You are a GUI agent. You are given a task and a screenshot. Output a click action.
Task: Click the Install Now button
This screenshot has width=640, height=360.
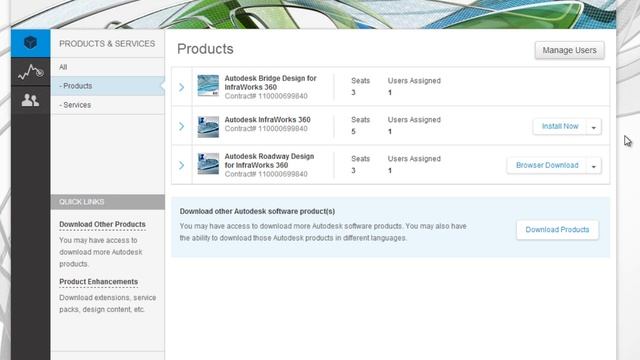click(560, 127)
